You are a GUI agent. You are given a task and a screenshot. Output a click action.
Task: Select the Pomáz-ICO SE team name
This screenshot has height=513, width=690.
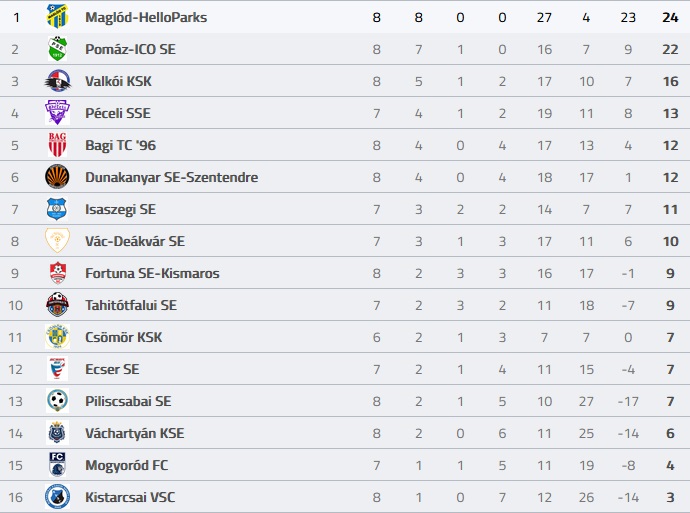[x=131, y=49]
